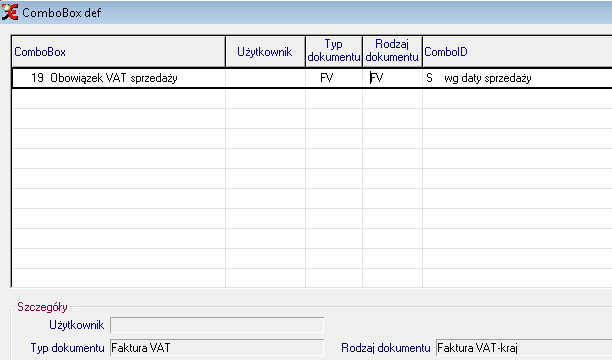612x360 pixels.
Task: Click the Typ dokumentu field 'Faktura VAT'
Action: pyautogui.click(x=217, y=348)
